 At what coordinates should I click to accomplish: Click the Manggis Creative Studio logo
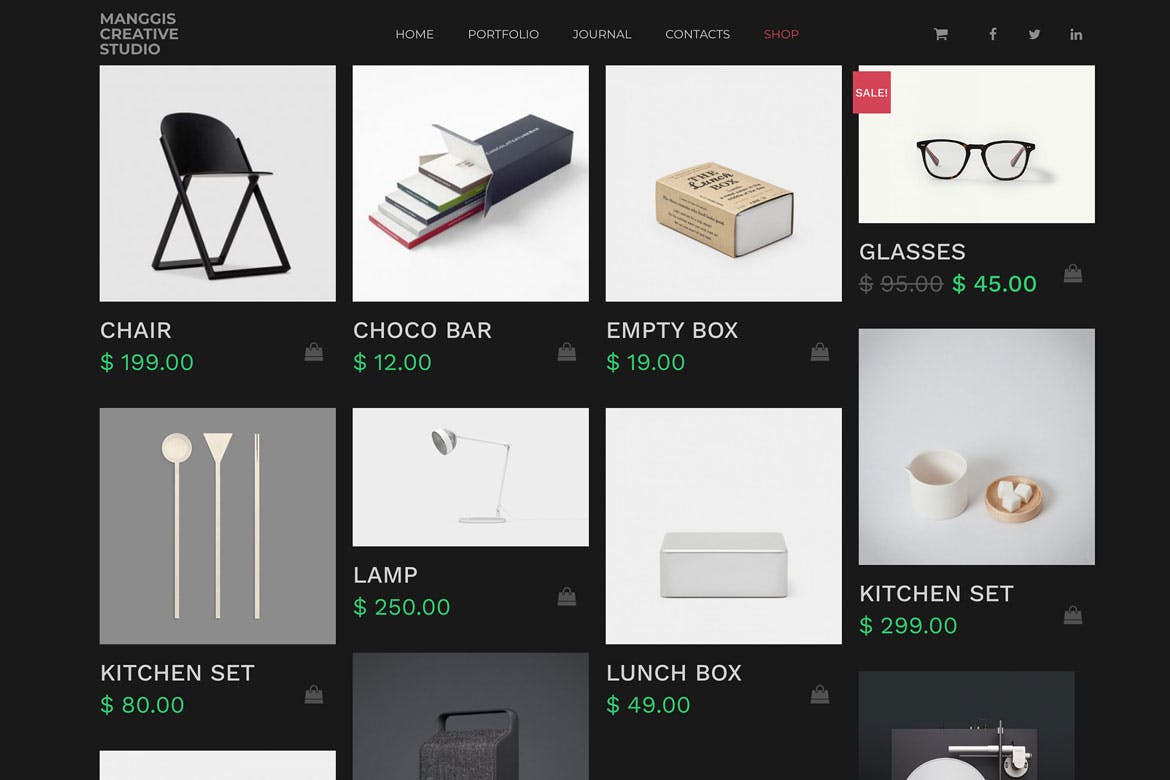pos(140,34)
